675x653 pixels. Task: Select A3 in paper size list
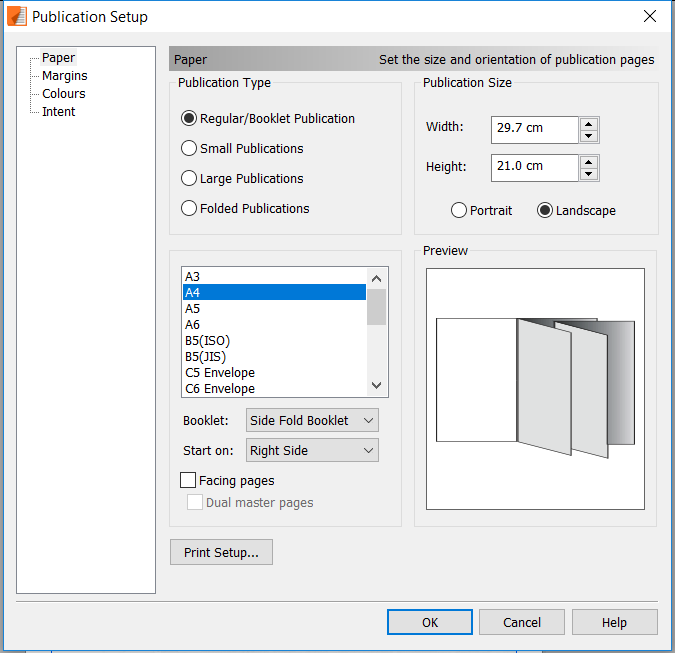[x=274, y=276]
